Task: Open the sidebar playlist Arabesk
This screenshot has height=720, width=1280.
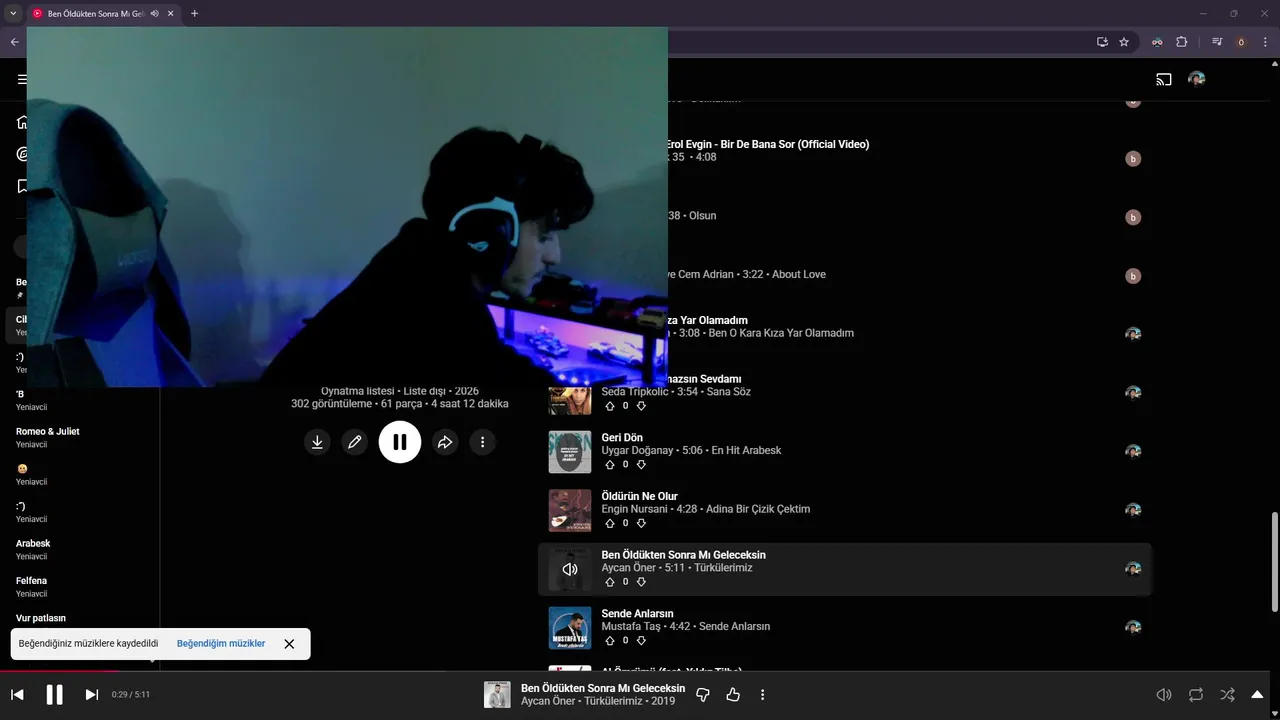Action: (x=33, y=543)
